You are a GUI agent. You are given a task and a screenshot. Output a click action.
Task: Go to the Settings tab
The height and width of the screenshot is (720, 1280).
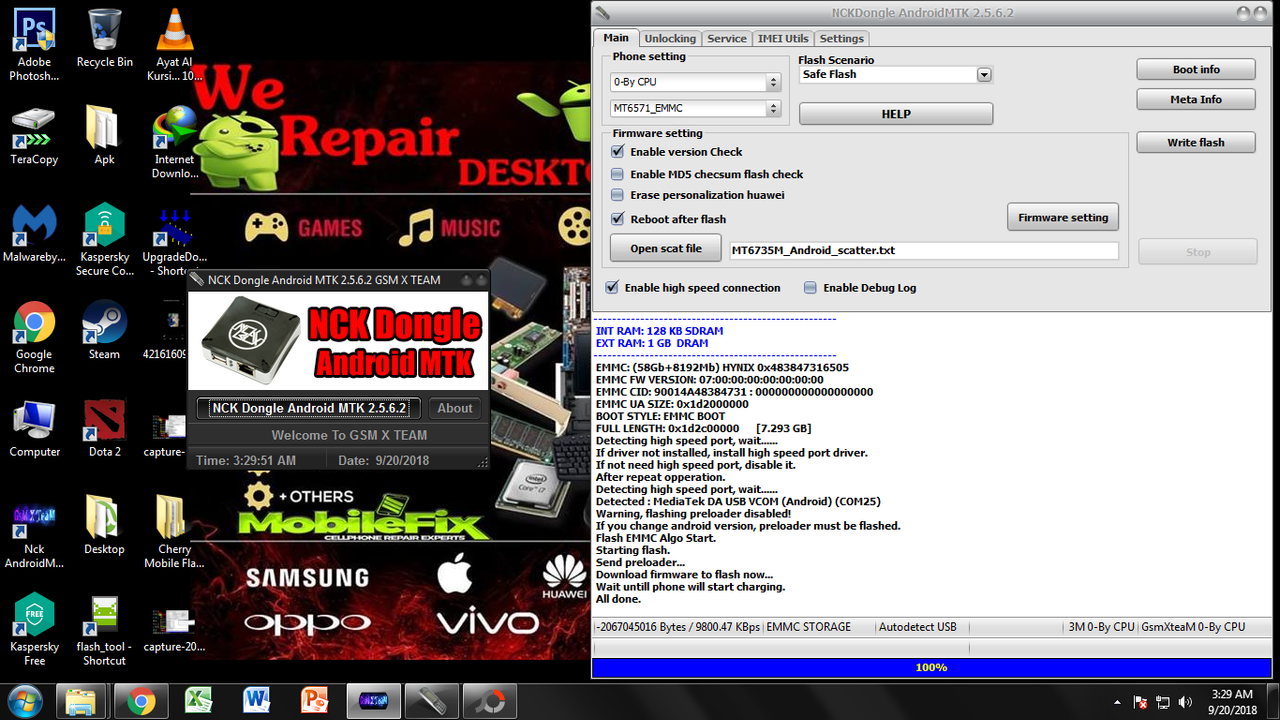coord(842,39)
